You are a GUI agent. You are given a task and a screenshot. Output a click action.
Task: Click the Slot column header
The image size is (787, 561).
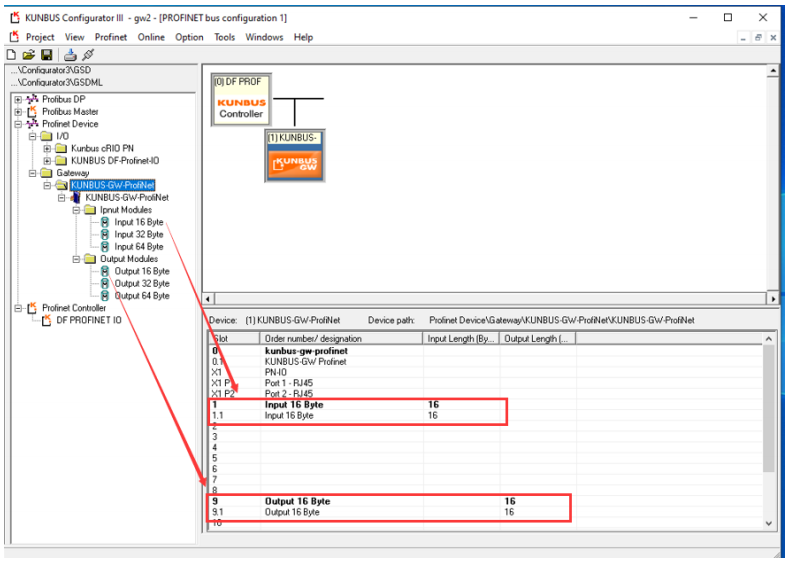(x=234, y=339)
